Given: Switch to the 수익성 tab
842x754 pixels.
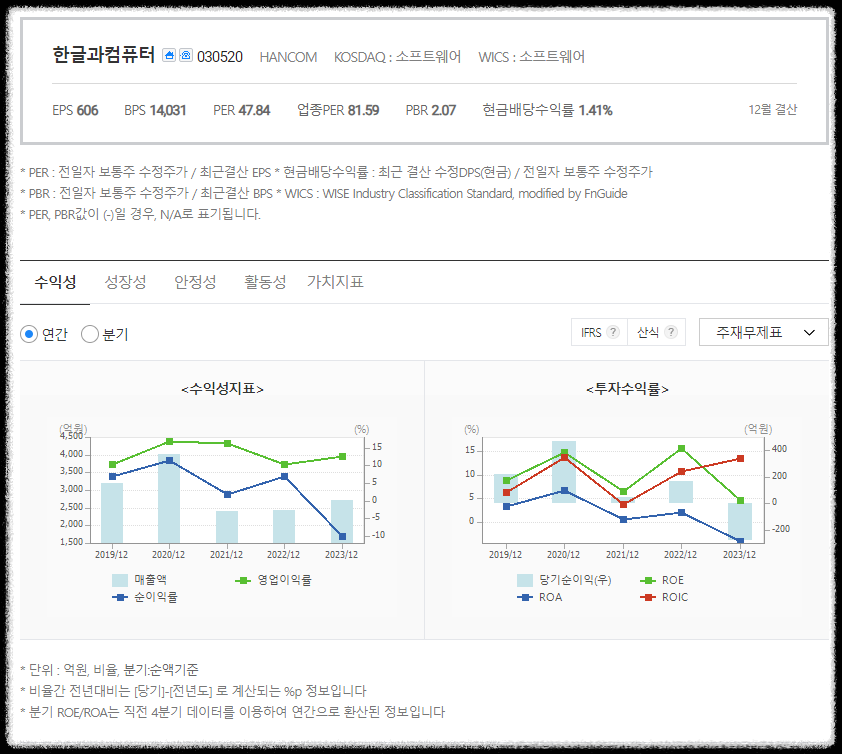Looking at the screenshot, I should pos(55,282).
